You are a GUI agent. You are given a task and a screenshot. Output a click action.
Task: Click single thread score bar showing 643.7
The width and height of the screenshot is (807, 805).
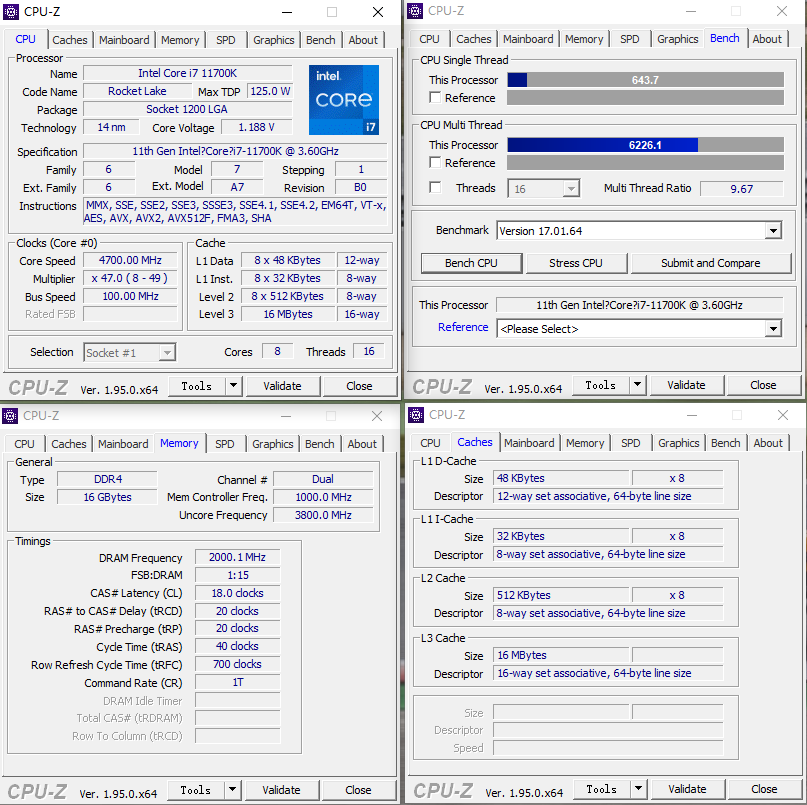pos(645,79)
